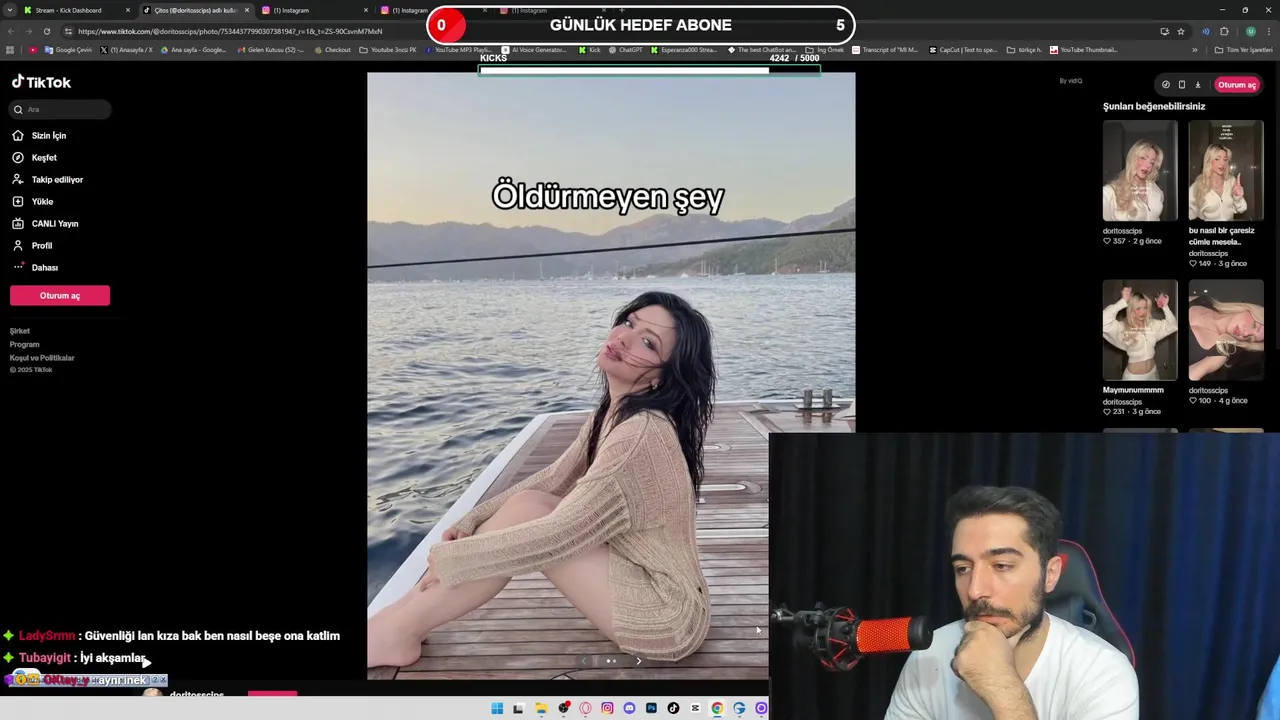Bookmark this page with star icon
Viewport: 1280px width, 720px height.
tap(1181, 31)
